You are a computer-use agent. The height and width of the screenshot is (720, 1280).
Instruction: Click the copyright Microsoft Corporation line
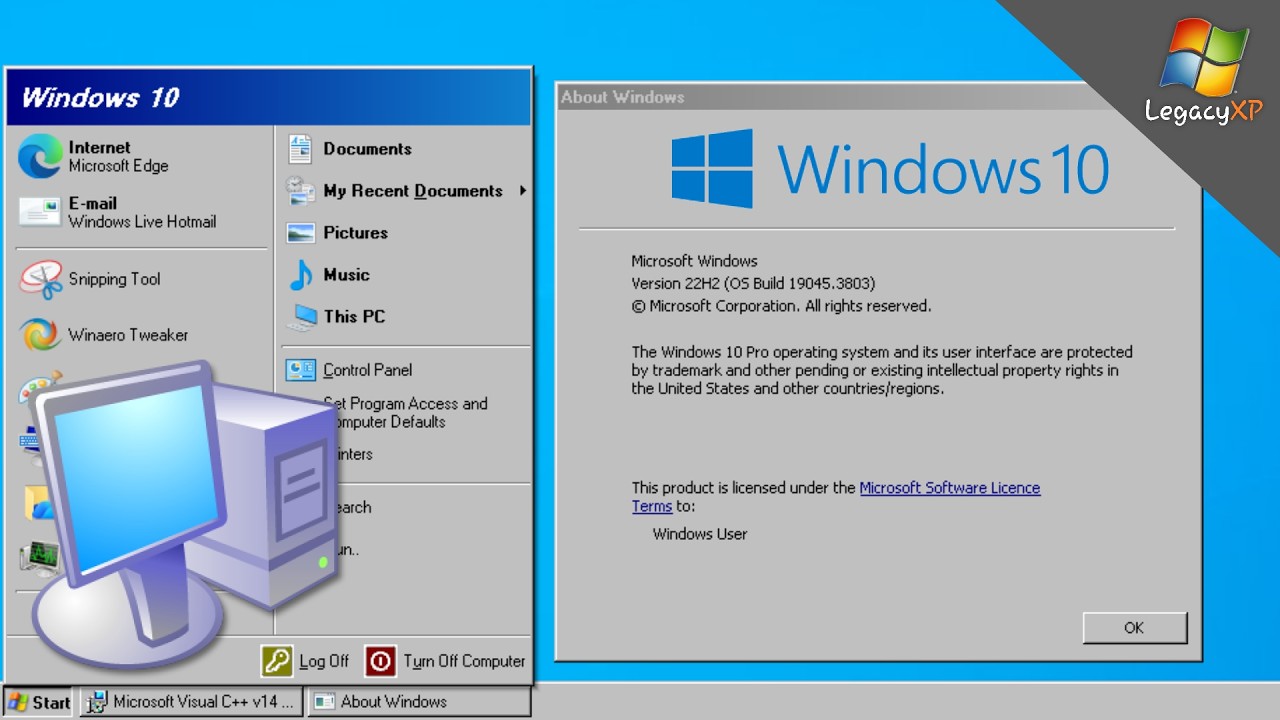[x=781, y=306]
